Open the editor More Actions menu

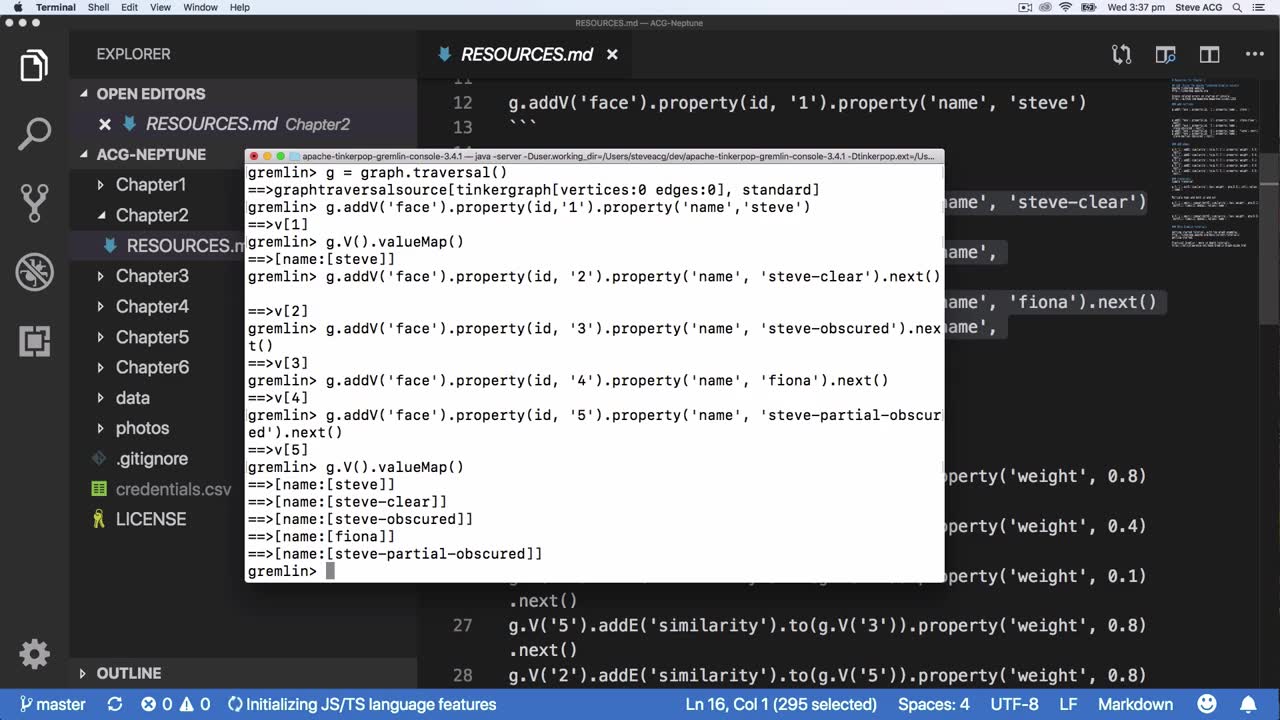point(1254,54)
